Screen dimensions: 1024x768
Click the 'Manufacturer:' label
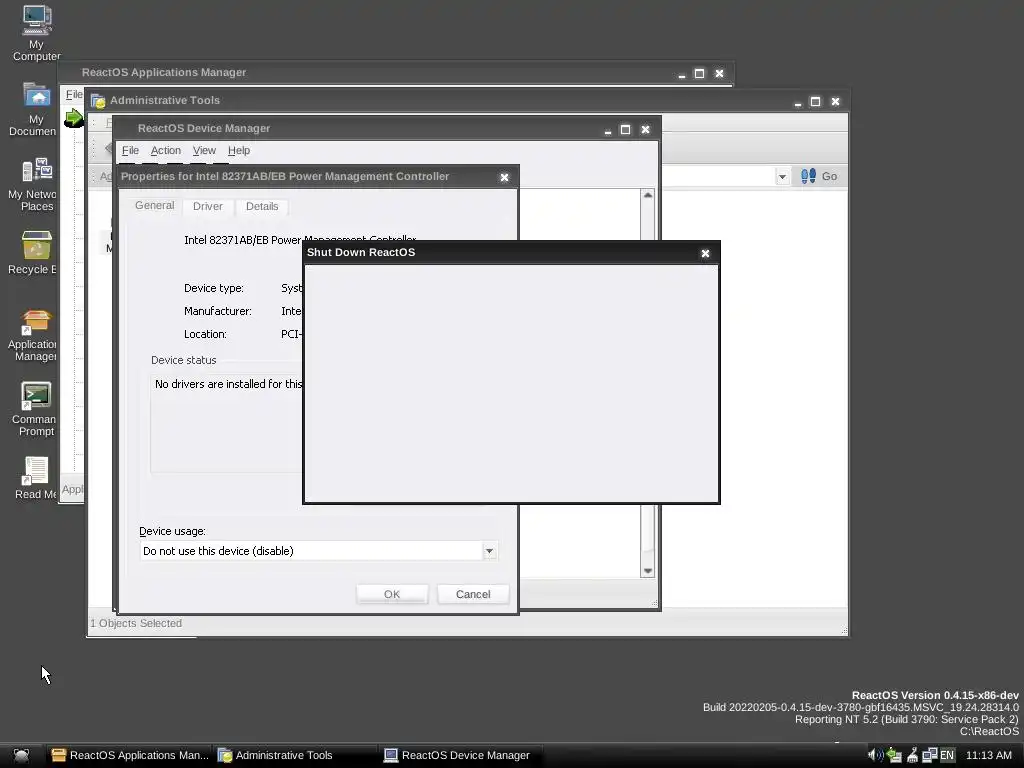[217, 312]
